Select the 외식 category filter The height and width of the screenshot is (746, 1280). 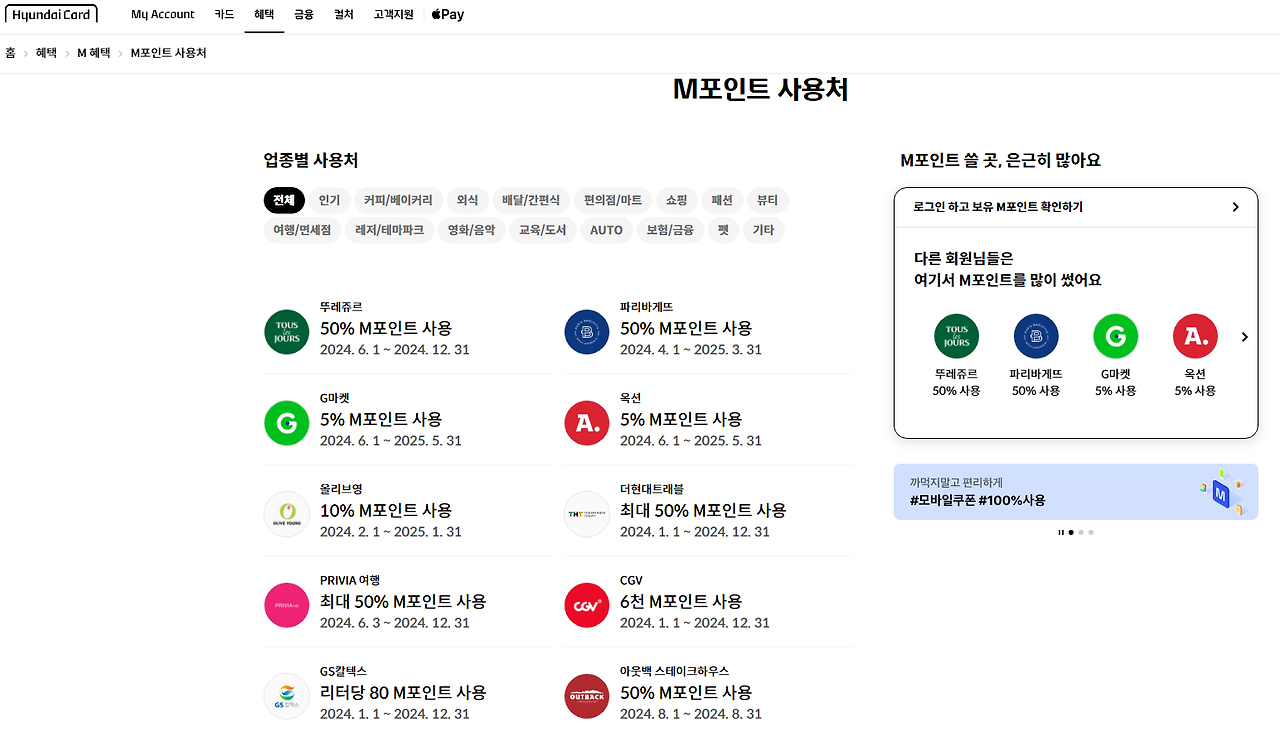467,200
